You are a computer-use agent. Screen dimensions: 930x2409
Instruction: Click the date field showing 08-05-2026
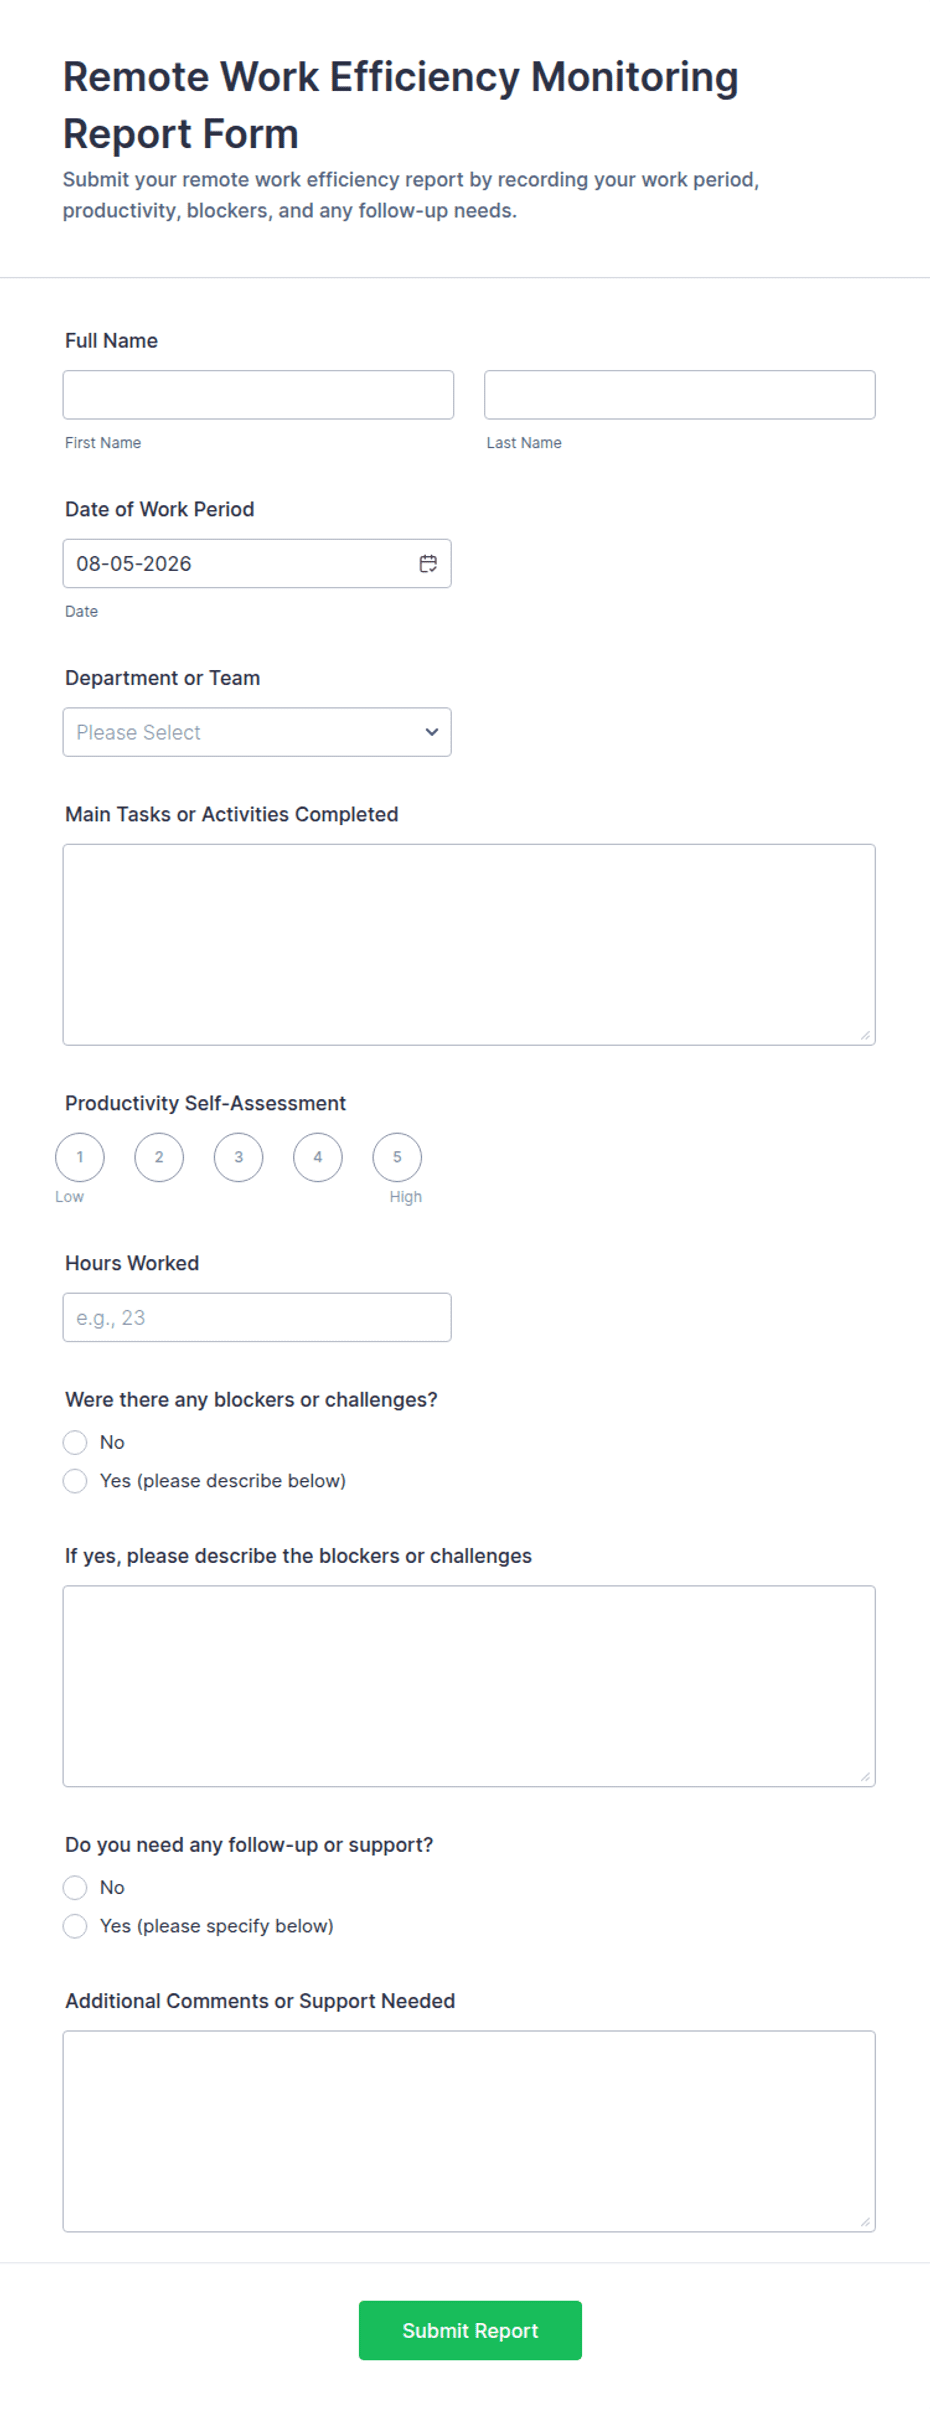point(257,564)
